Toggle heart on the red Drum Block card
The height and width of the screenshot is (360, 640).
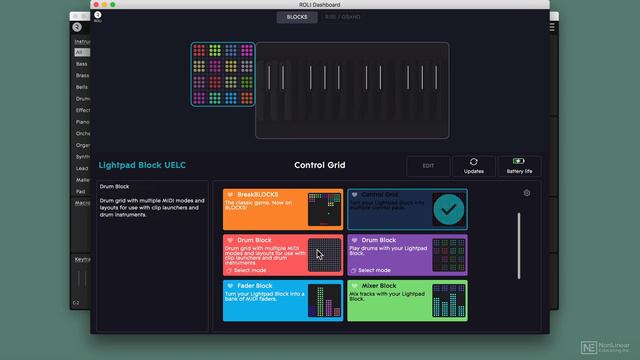(x=230, y=240)
